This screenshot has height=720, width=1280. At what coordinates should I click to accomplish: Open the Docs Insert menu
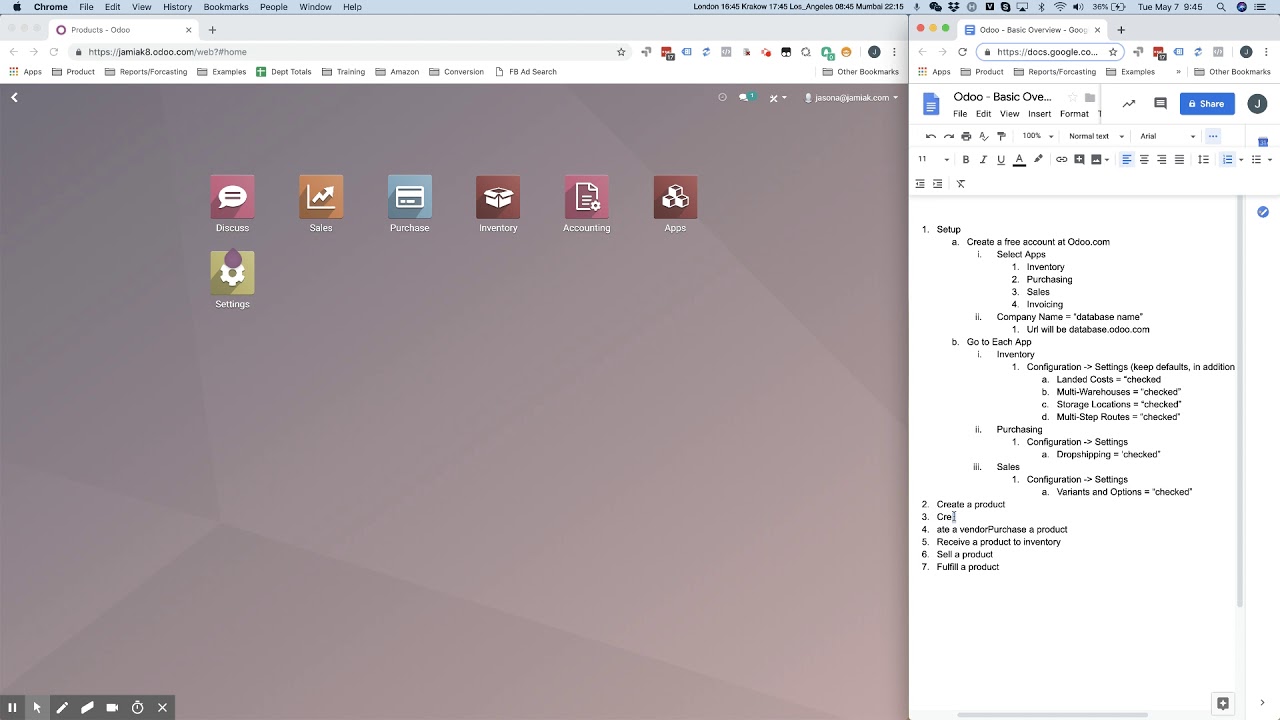pos(1039,114)
